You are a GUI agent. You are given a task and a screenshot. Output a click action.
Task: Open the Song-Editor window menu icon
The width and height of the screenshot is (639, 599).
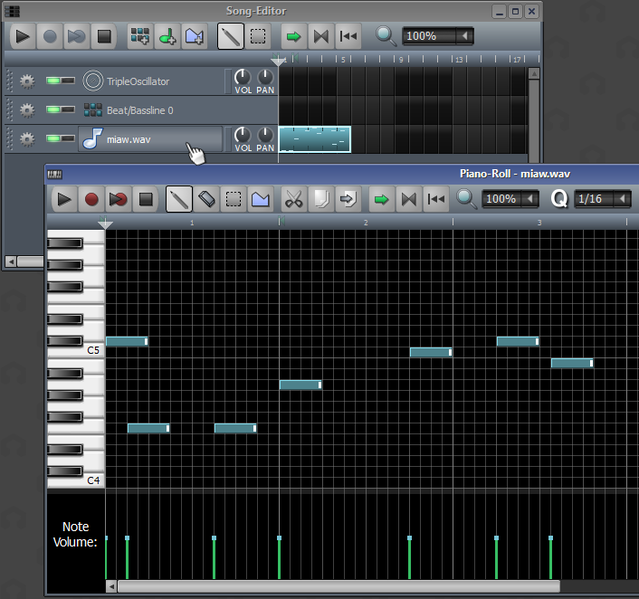pos(12,11)
